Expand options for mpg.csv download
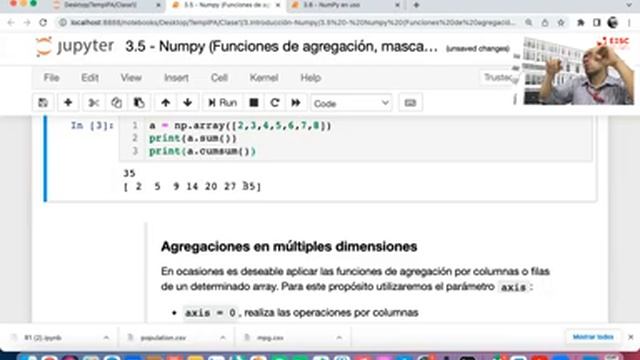 339,338
